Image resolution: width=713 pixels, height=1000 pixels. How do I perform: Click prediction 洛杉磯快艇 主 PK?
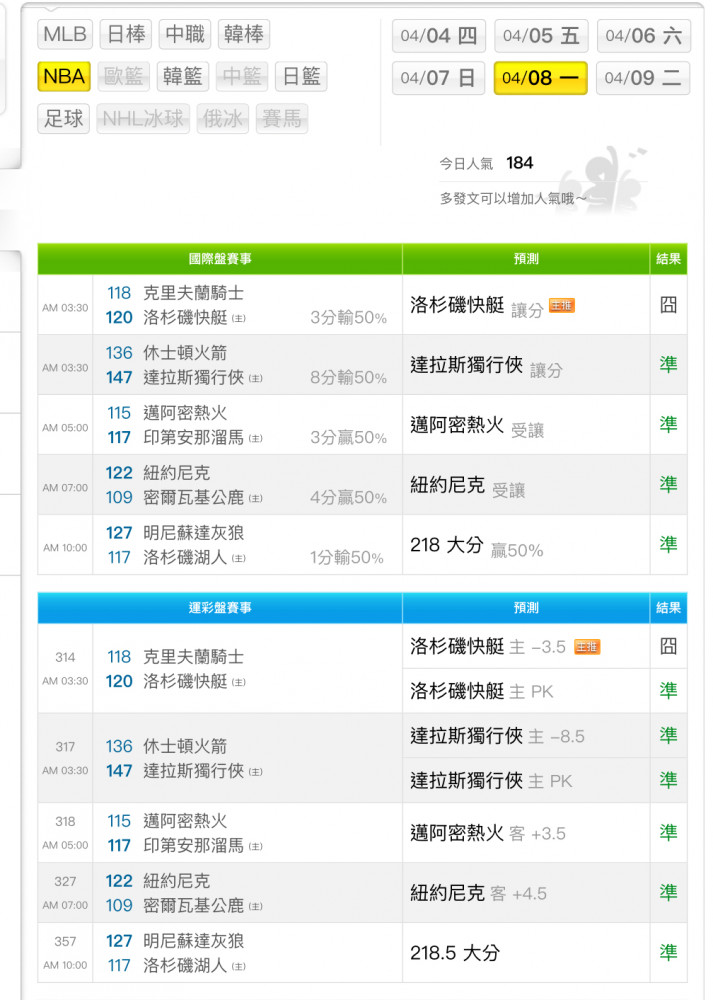point(481,691)
